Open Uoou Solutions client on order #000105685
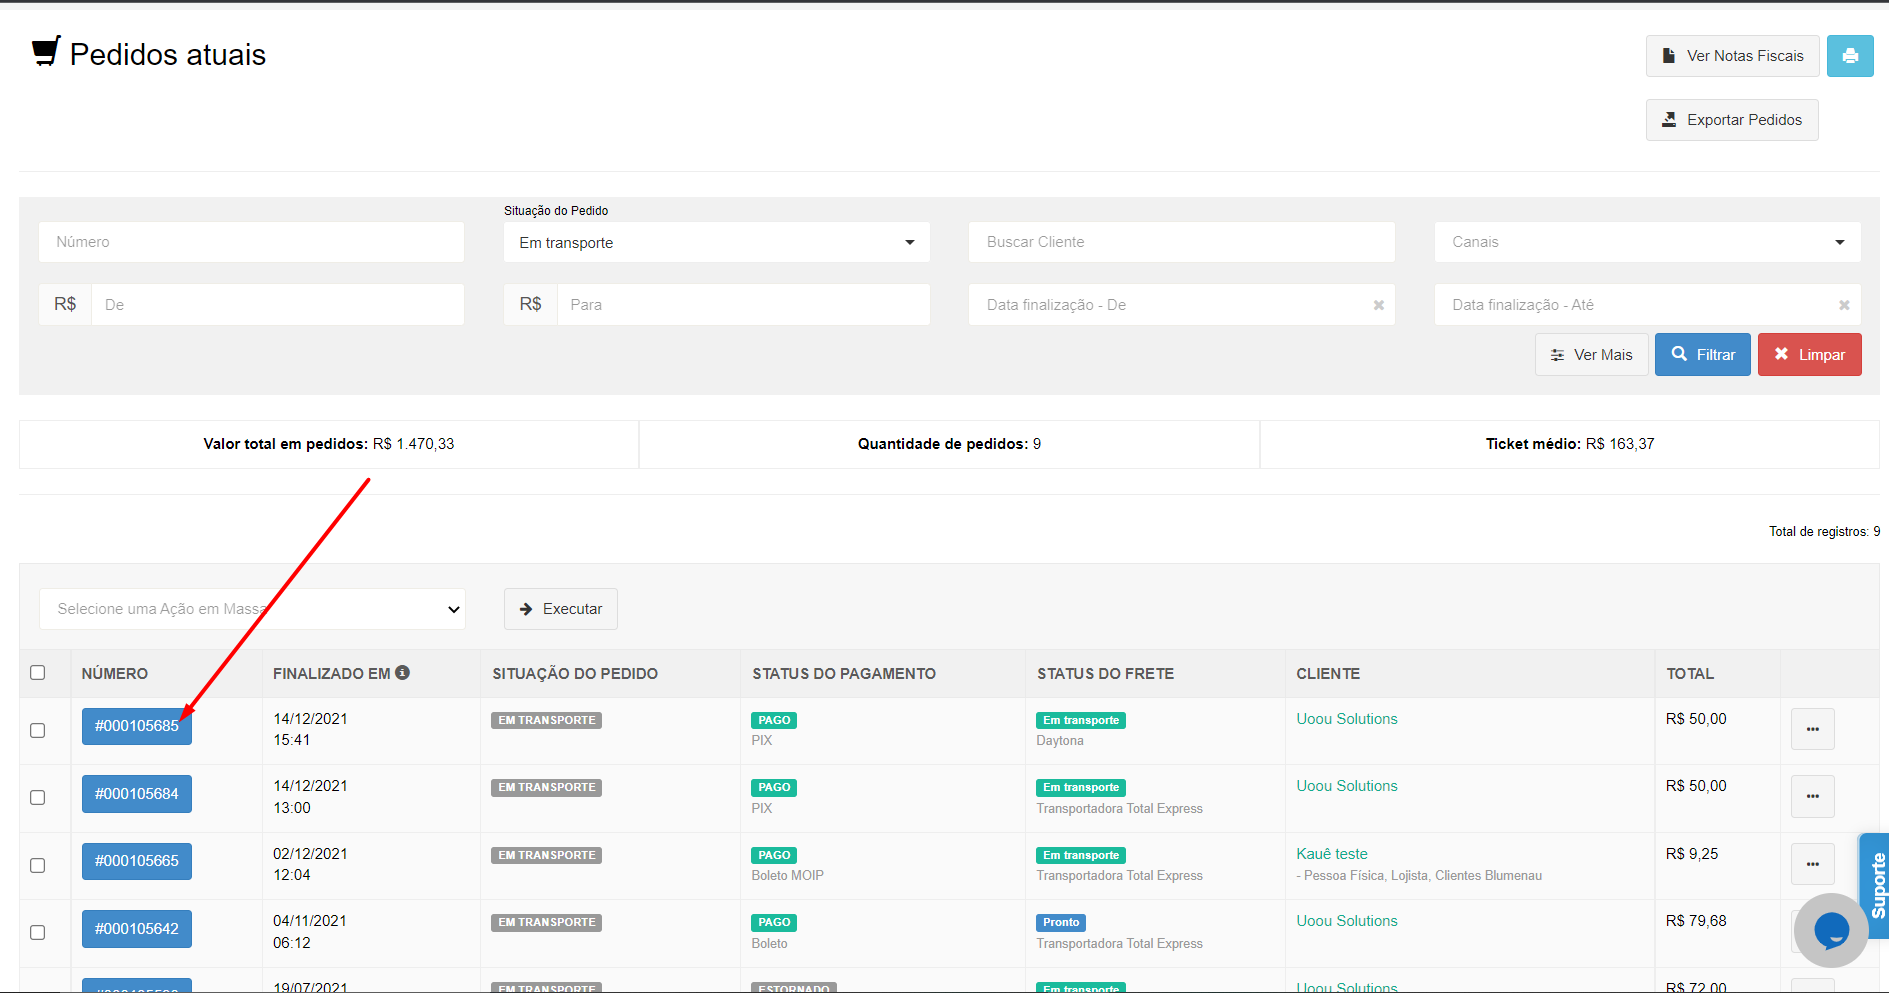Viewport: 1889px width, 993px height. (1347, 719)
